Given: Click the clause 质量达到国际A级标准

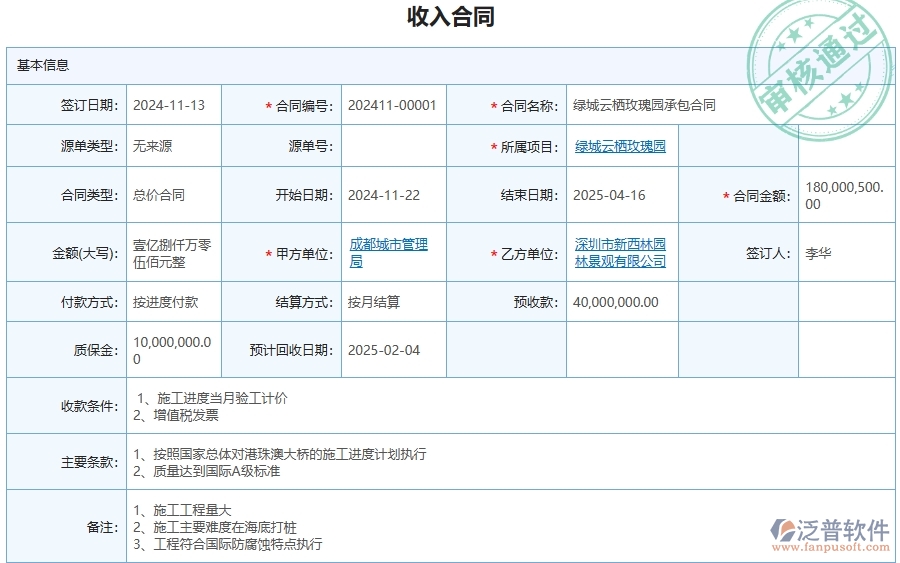Looking at the screenshot, I should [216, 471].
